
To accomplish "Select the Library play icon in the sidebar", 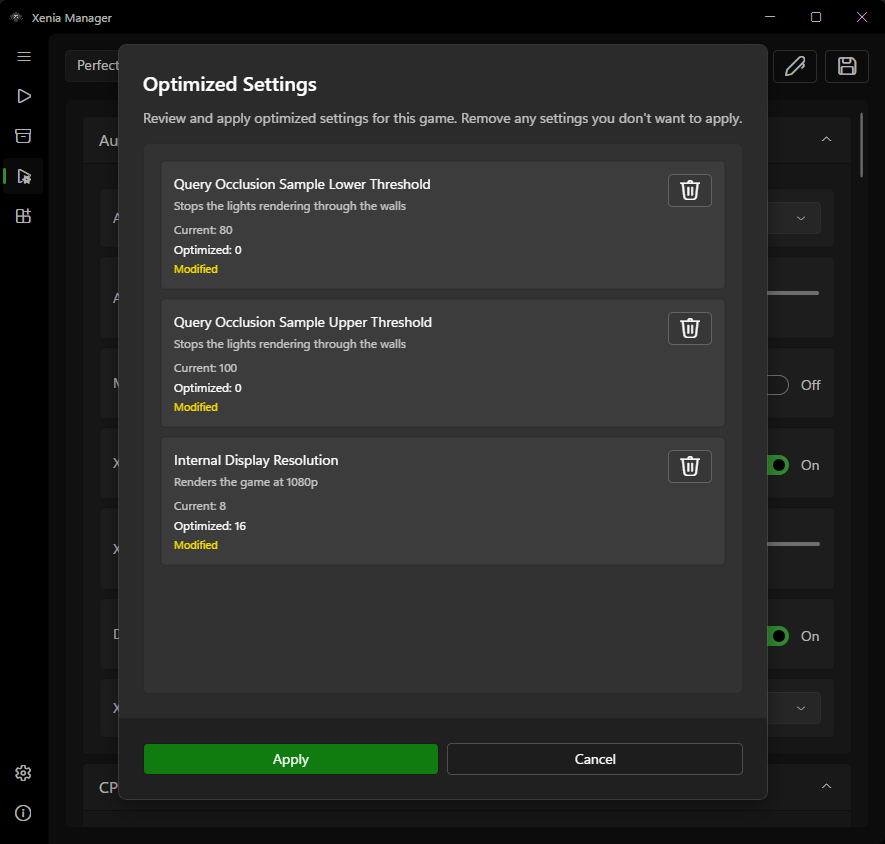I will [x=24, y=96].
